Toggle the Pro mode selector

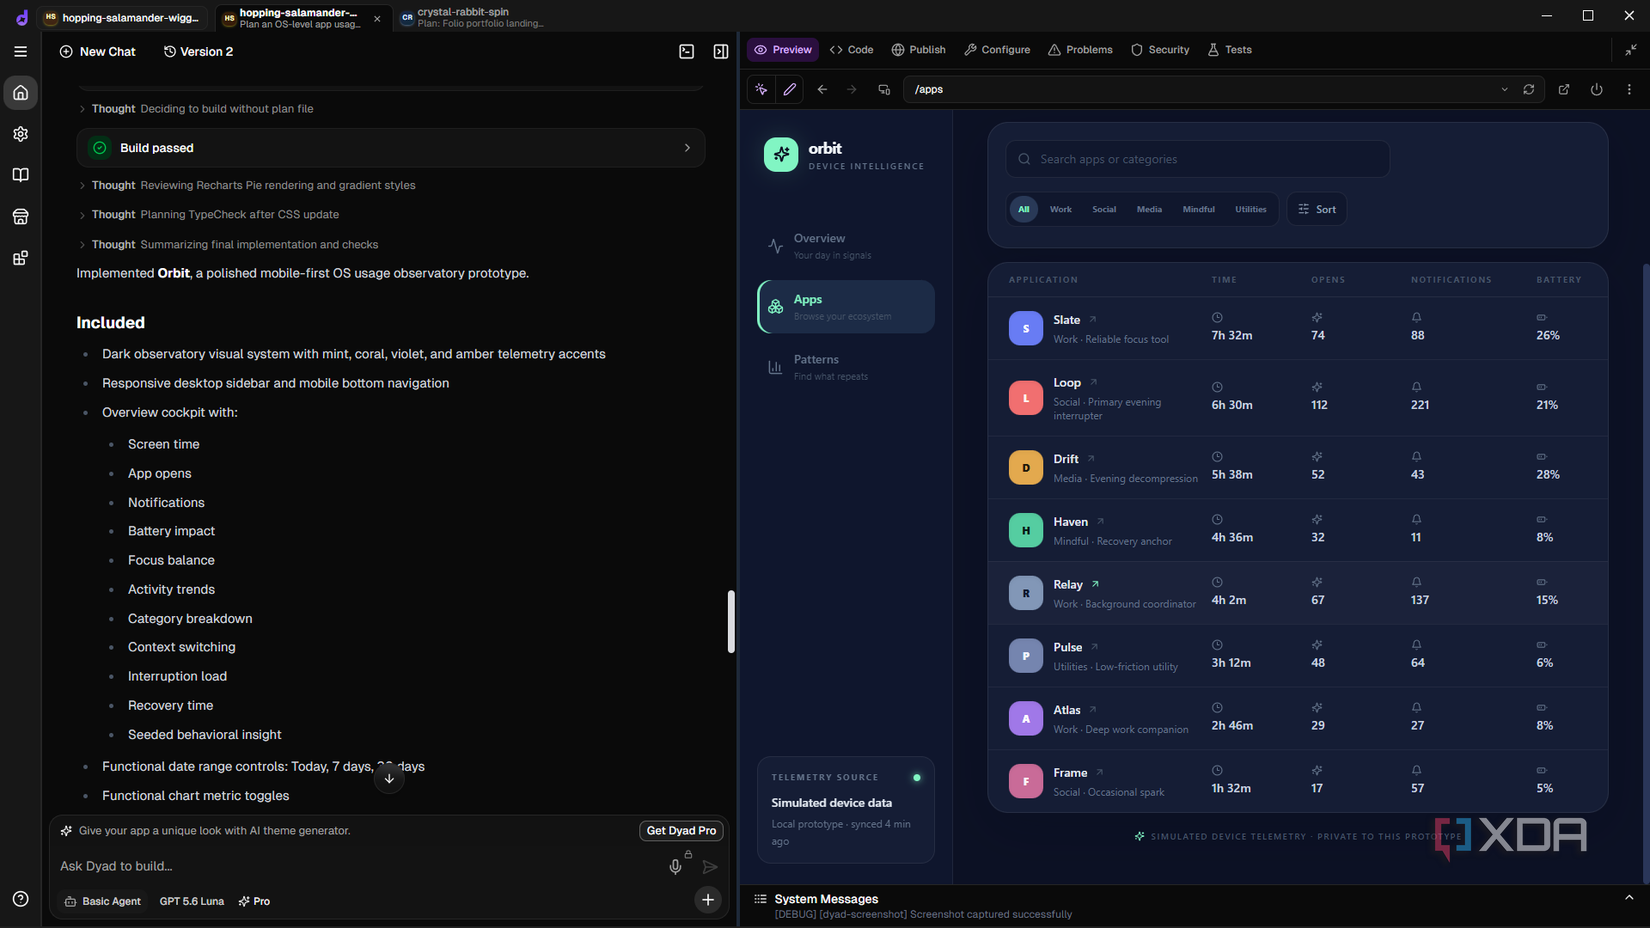click(254, 901)
